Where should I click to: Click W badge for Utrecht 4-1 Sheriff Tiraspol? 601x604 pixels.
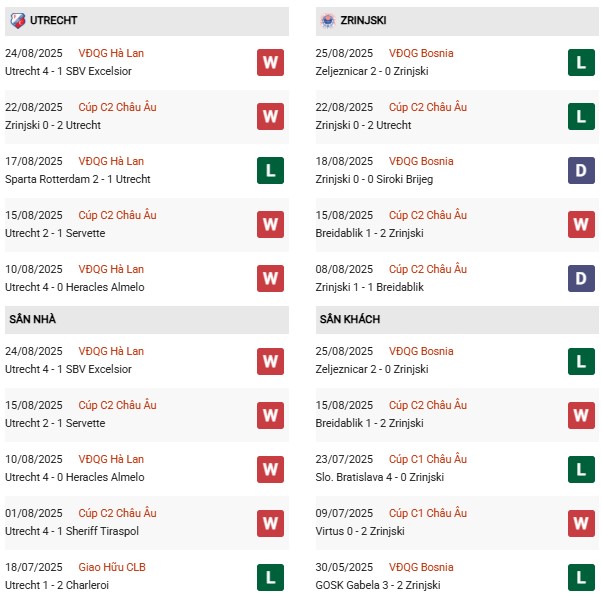tap(270, 523)
